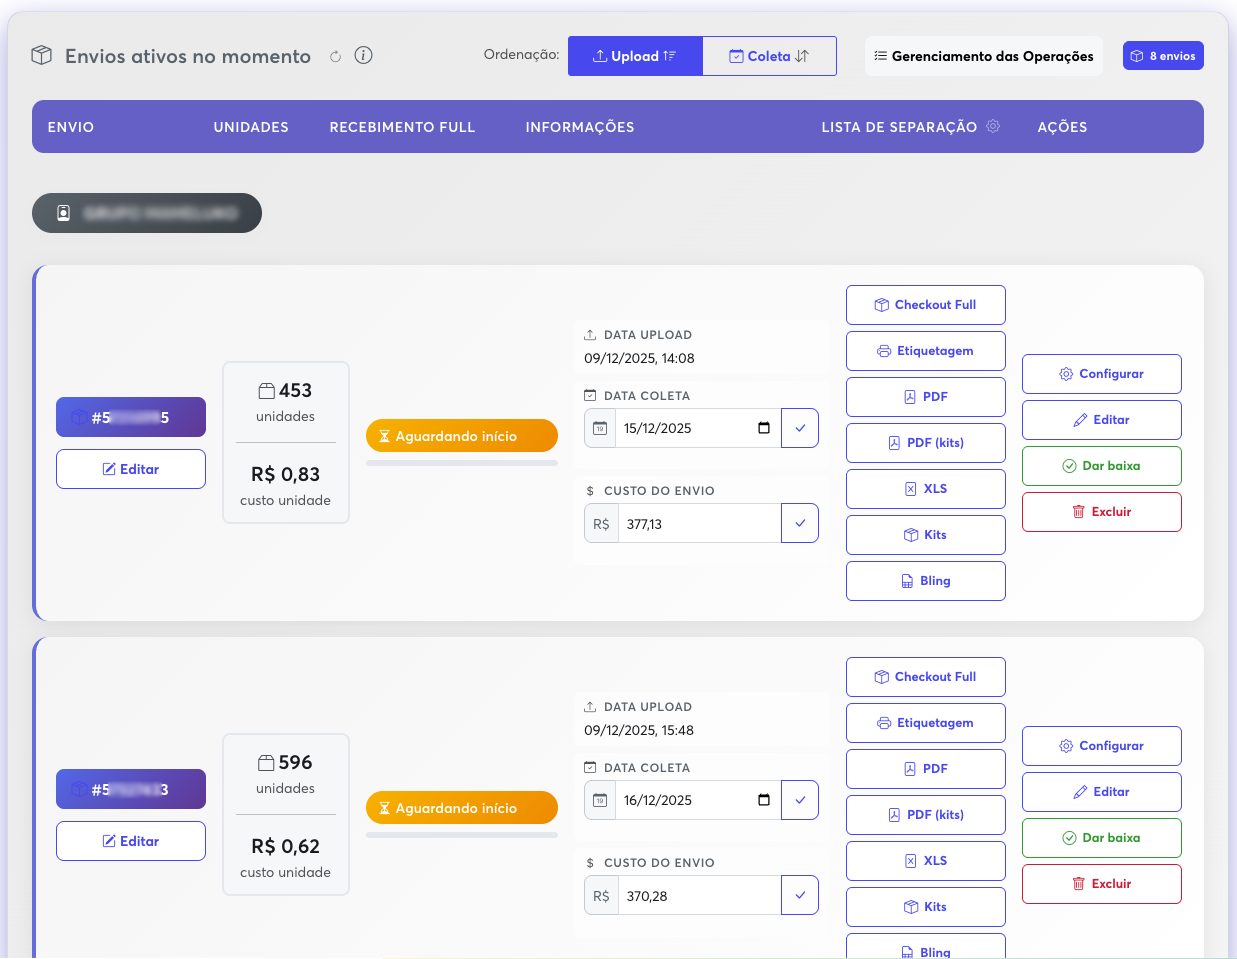Switch sorting to Upload

tap(635, 56)
